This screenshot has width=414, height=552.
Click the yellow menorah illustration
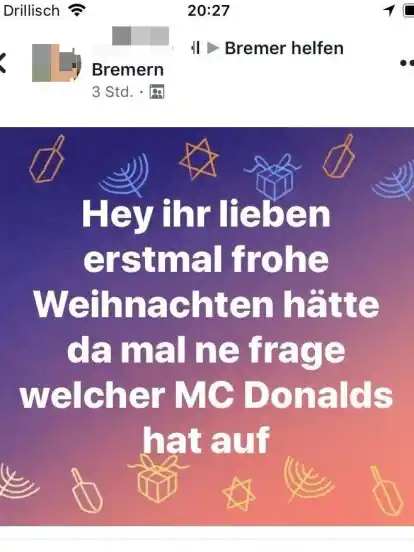308,479
